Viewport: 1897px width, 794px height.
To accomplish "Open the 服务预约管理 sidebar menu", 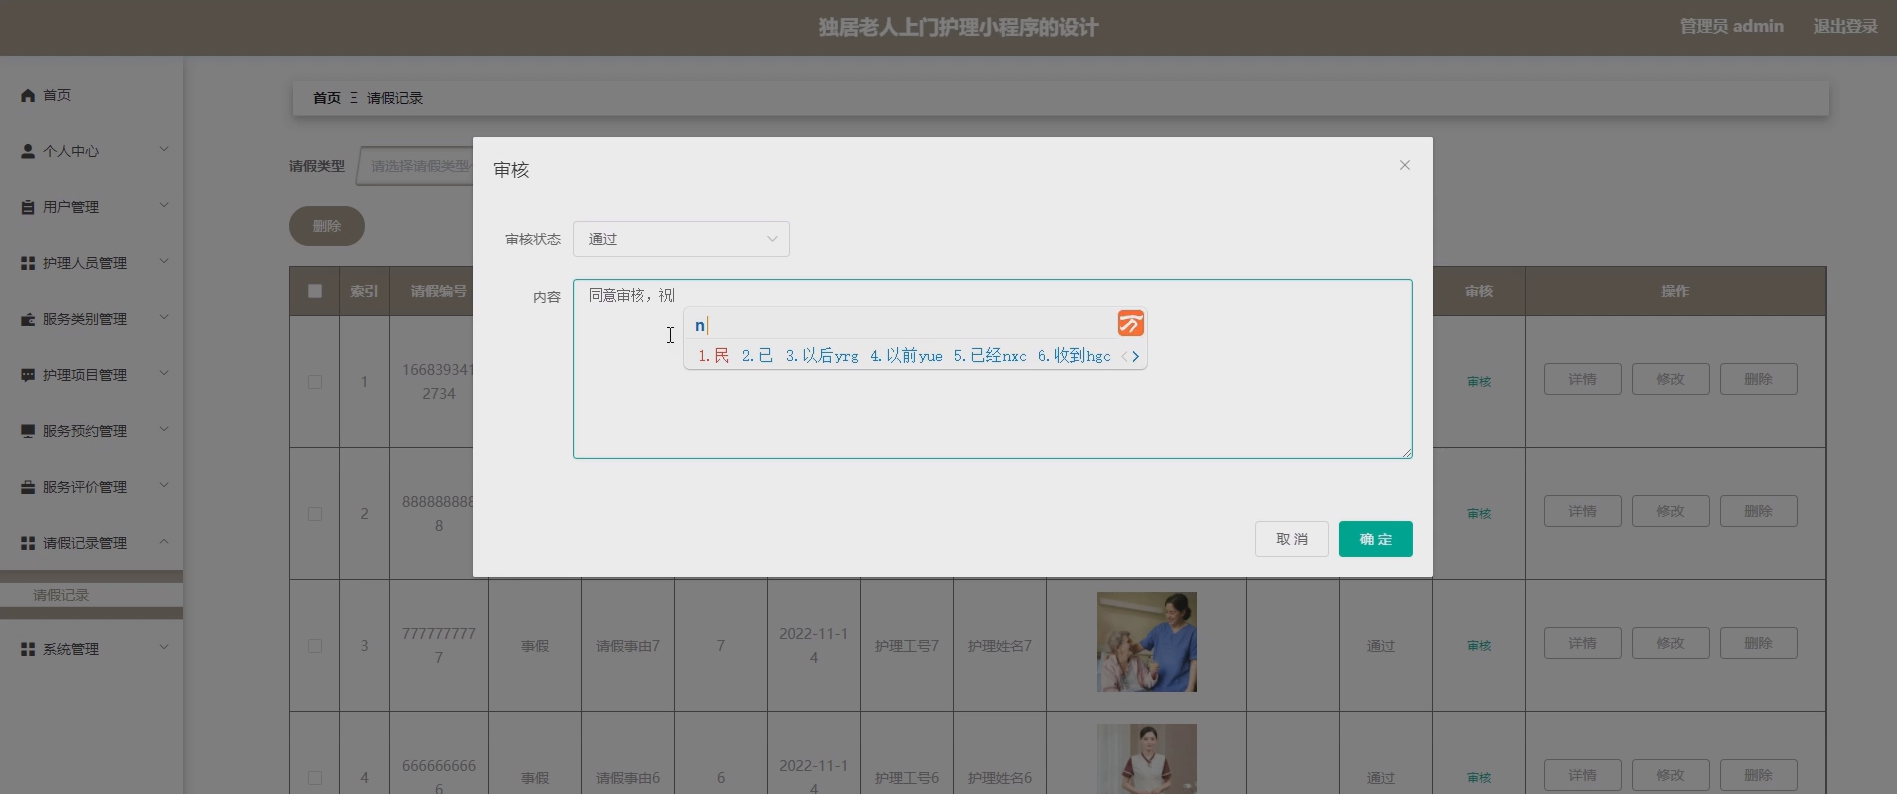I will tap(91, 431).
